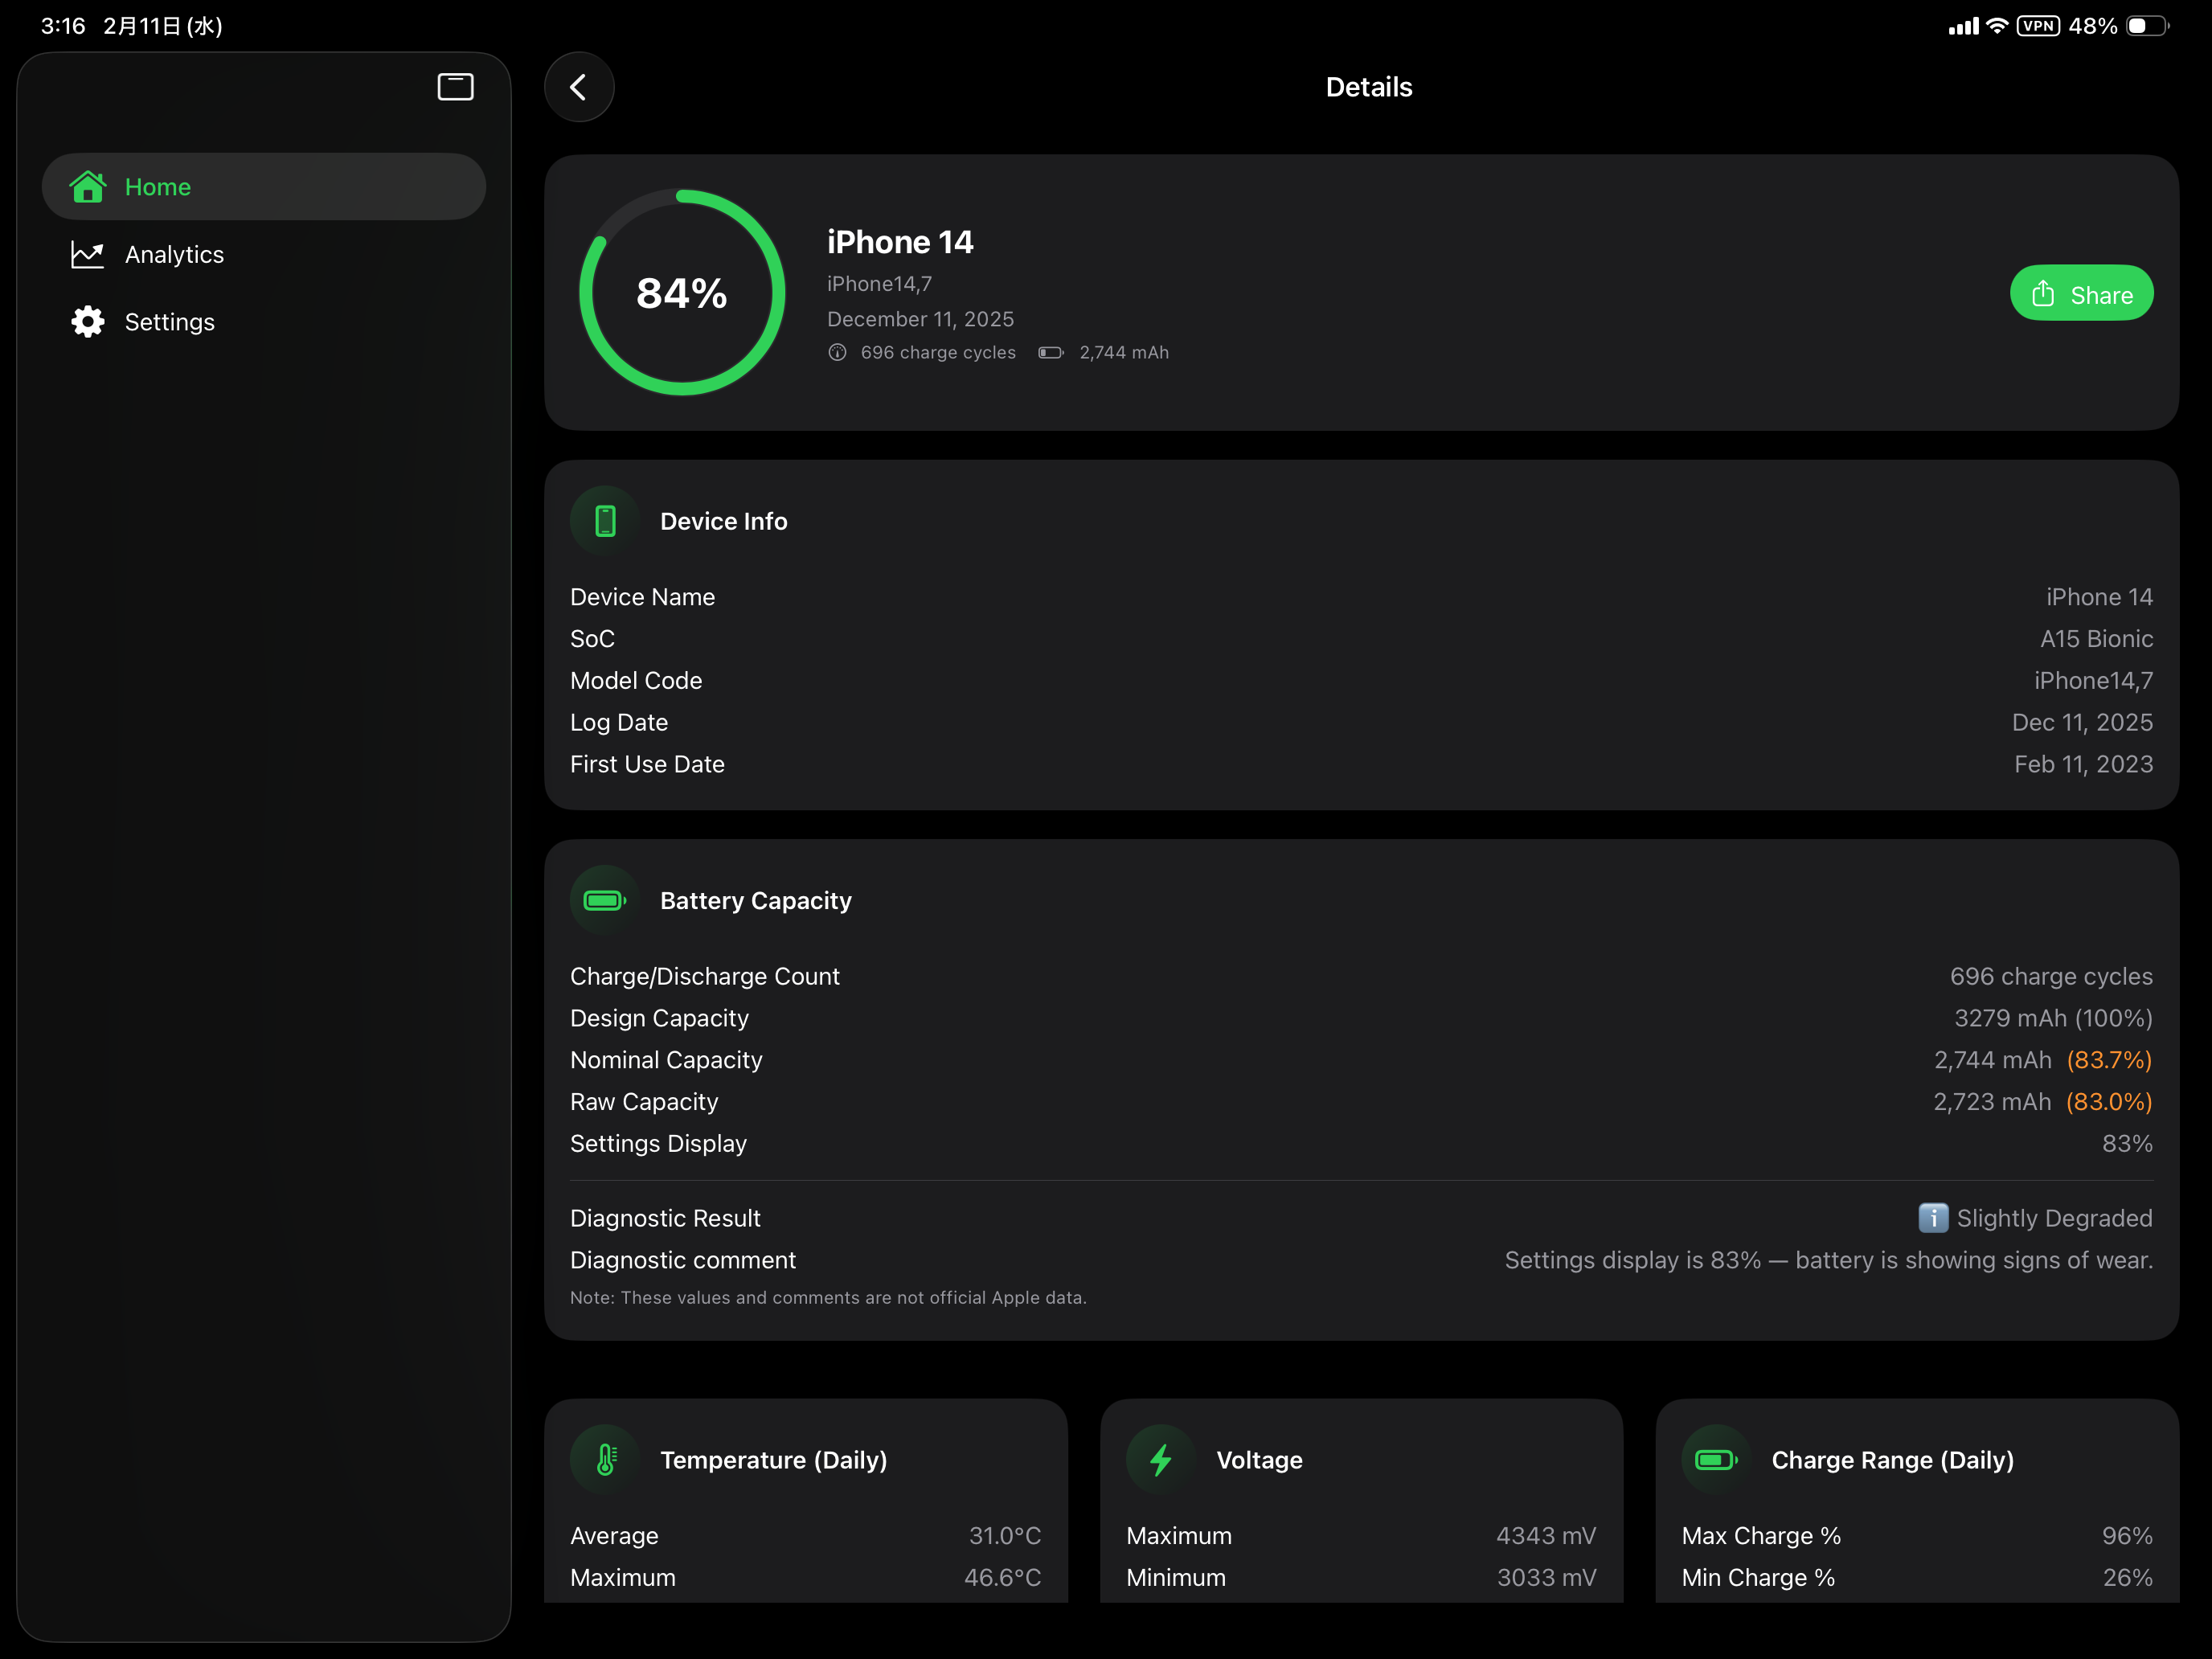Click the "3:16" clock in status bar
The width and height of the screenshot is (2212, 1659).
63,26
